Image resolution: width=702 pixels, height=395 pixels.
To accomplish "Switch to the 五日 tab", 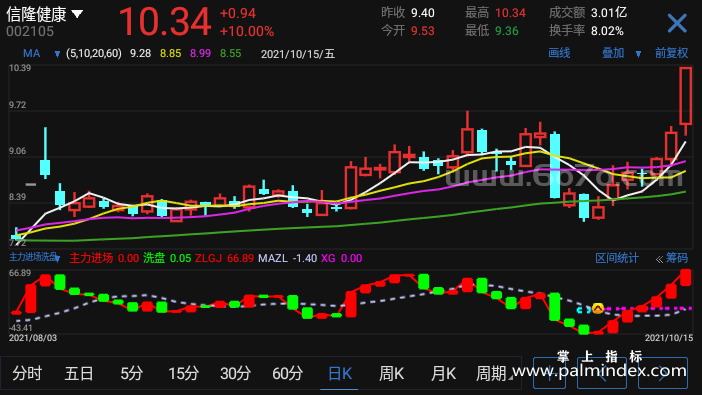I will click(79, 373).
